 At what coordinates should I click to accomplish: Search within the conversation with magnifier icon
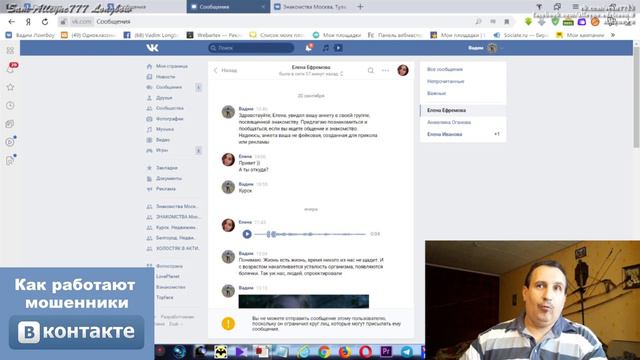(x=371, y=70)
